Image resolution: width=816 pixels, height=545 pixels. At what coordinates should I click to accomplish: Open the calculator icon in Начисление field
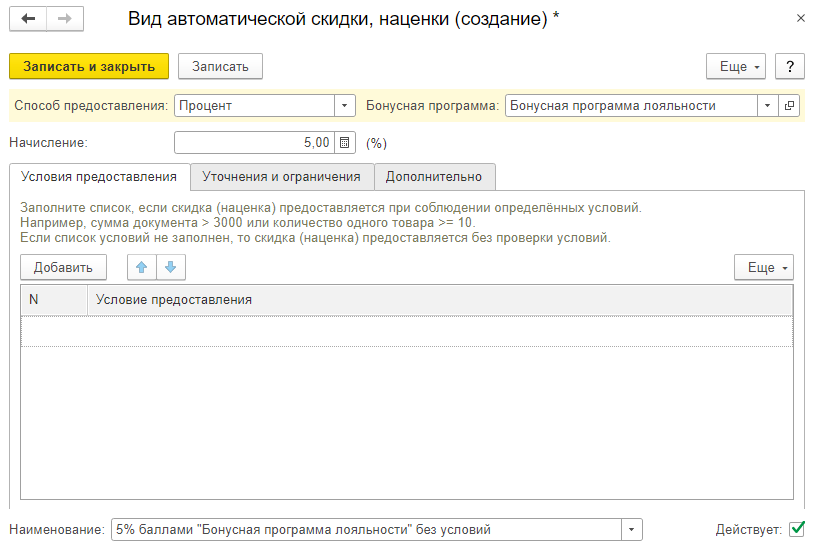(345, 143)
